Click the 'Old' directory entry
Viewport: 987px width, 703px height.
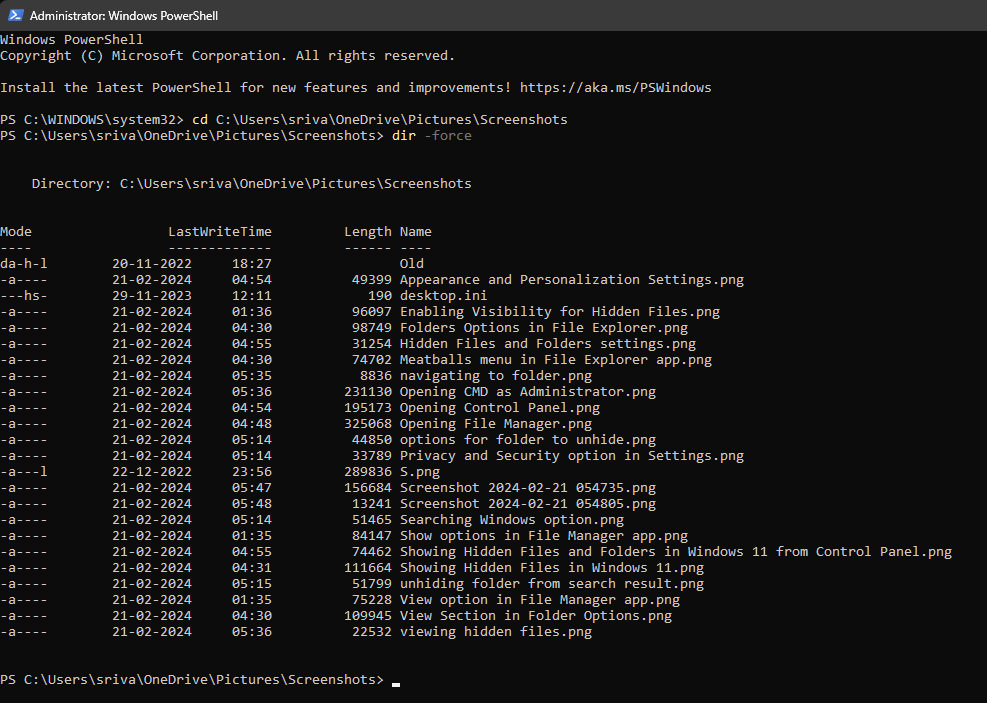[x=411, y=264]
